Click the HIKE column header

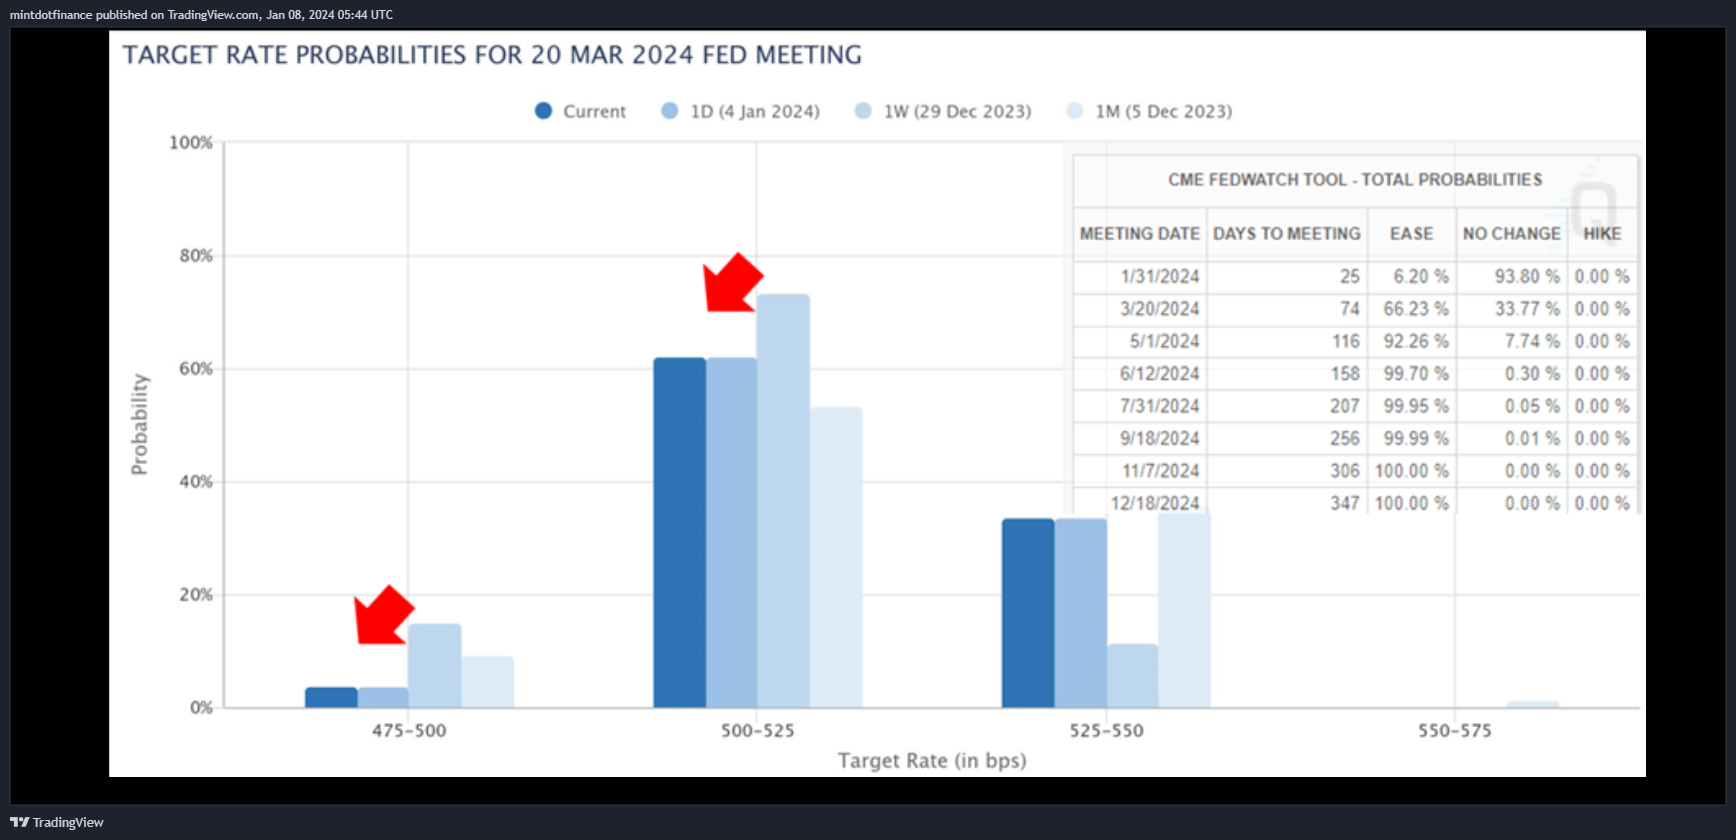pos(1602,234)
